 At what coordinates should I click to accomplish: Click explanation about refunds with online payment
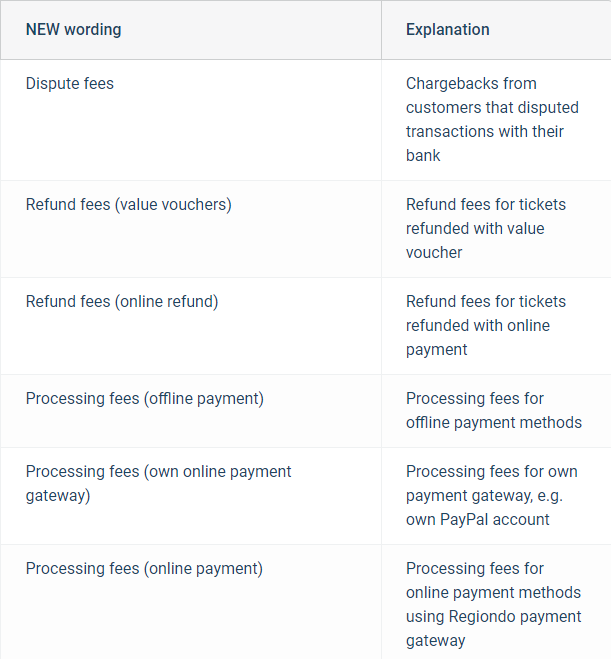pyautogui.click(x=486, y=325)
